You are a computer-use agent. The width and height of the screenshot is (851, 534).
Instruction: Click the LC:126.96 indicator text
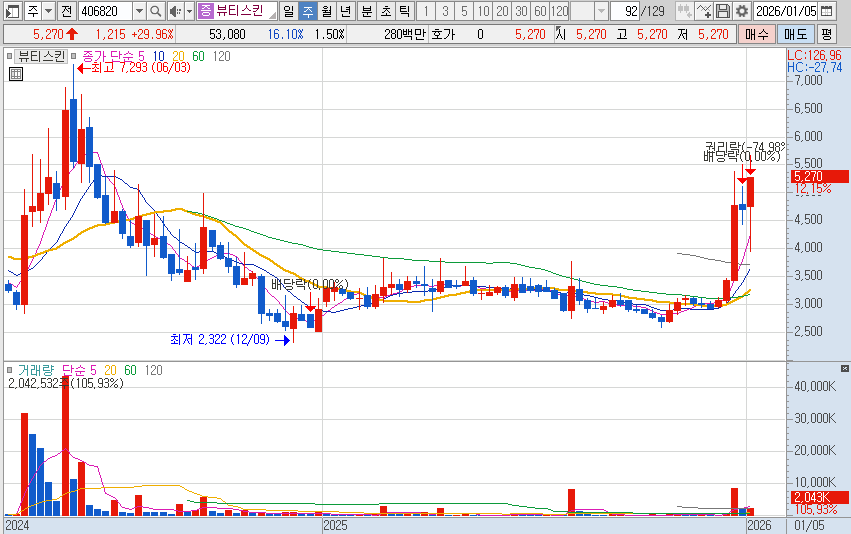coord(815,55)
